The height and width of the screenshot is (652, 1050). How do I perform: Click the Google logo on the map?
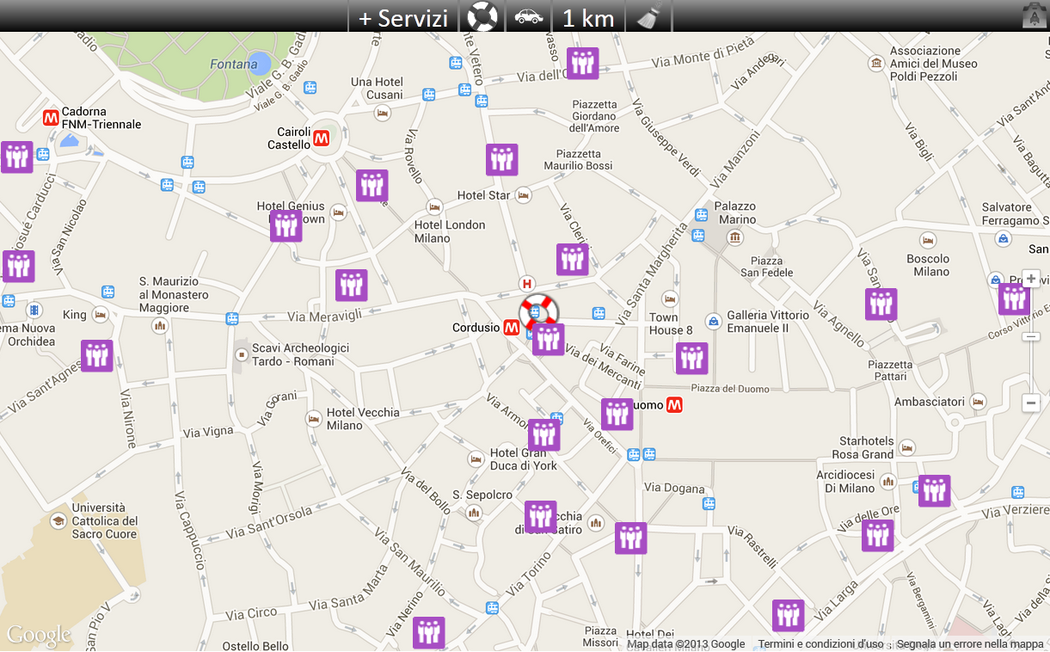39,634
